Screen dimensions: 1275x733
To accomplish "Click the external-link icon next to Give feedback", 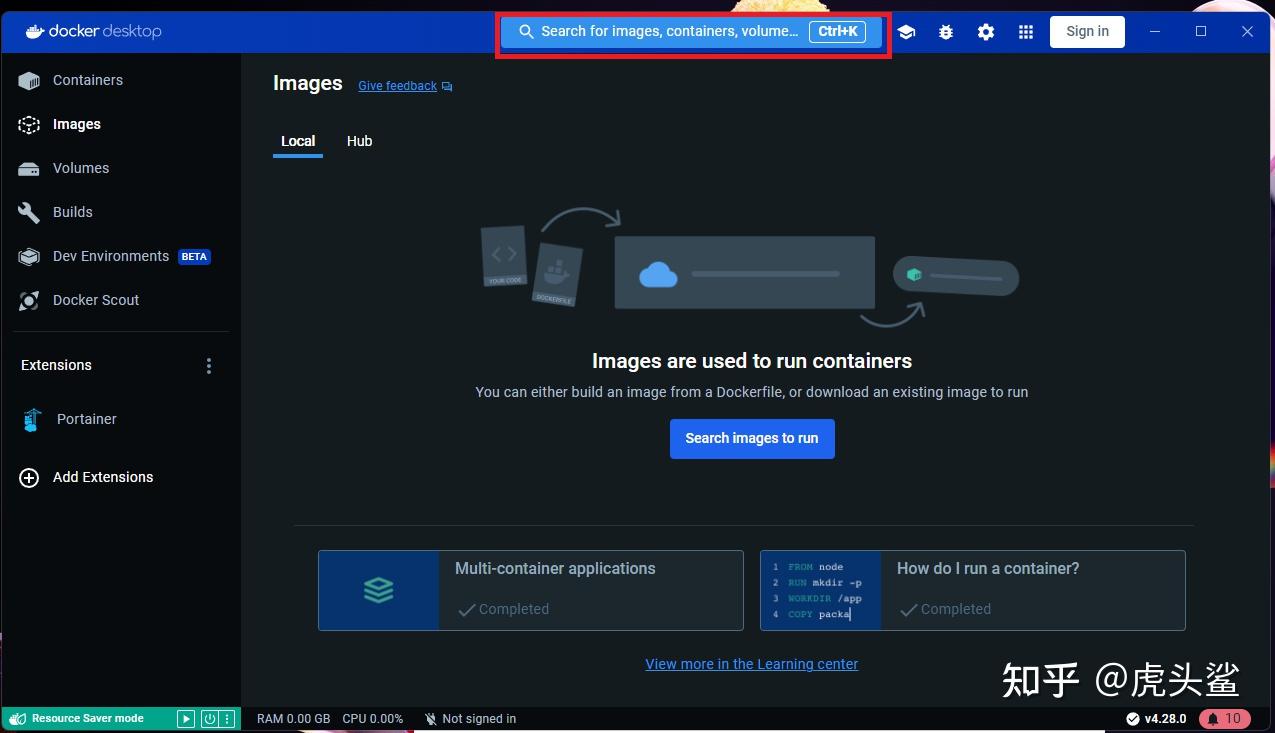I will point(447,86).
